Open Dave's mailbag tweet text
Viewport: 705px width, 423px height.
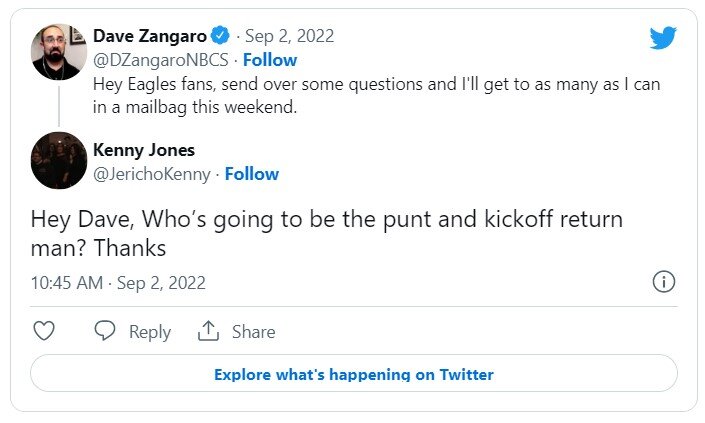pos(376,96)
